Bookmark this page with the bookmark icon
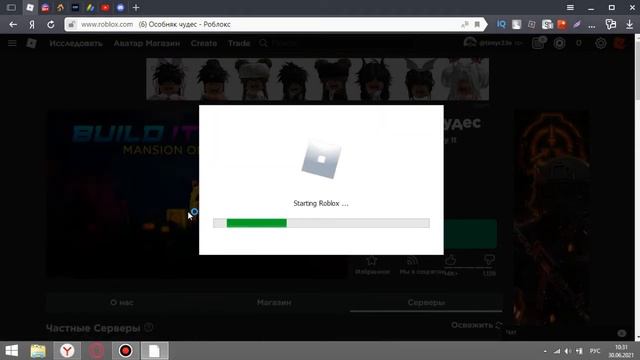This screenshot has height=360, width=640. 477,24
